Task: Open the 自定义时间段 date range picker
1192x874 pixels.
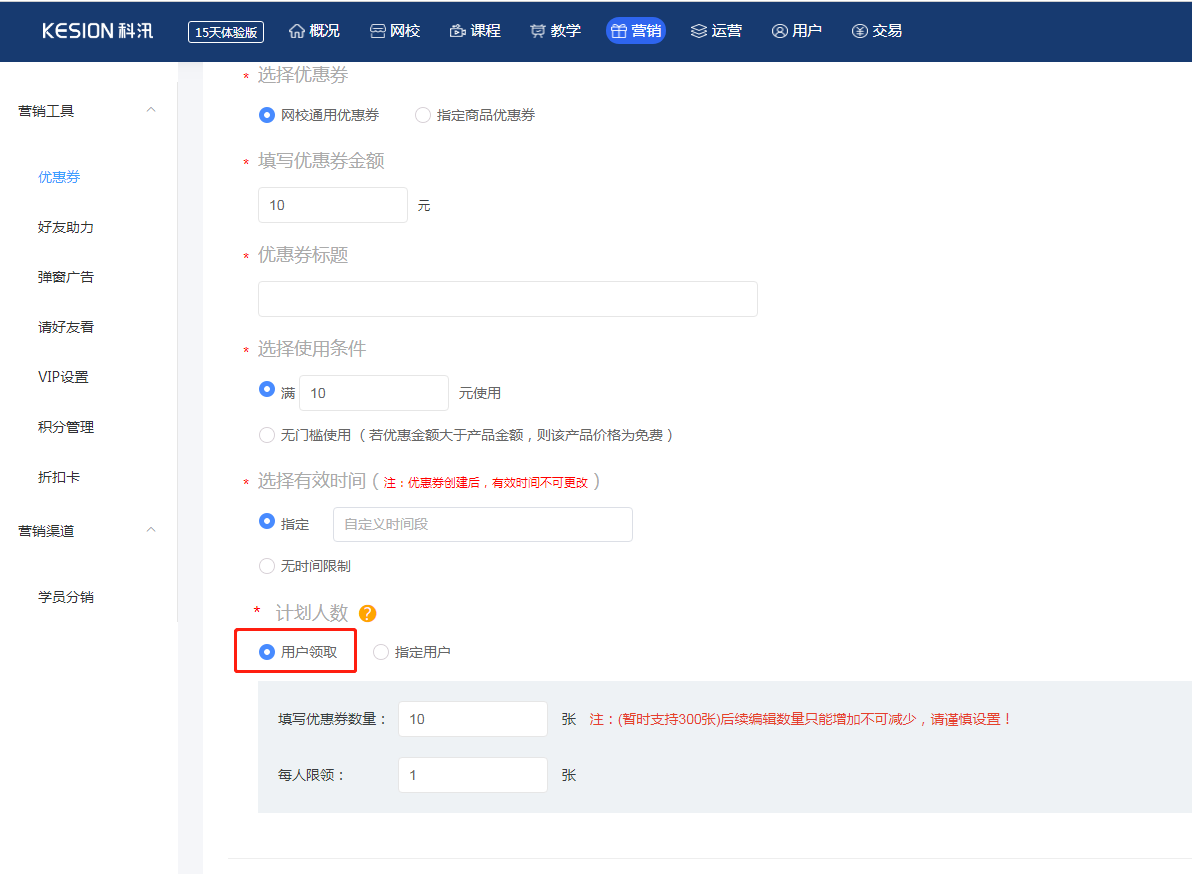Action: pos(482,524)
